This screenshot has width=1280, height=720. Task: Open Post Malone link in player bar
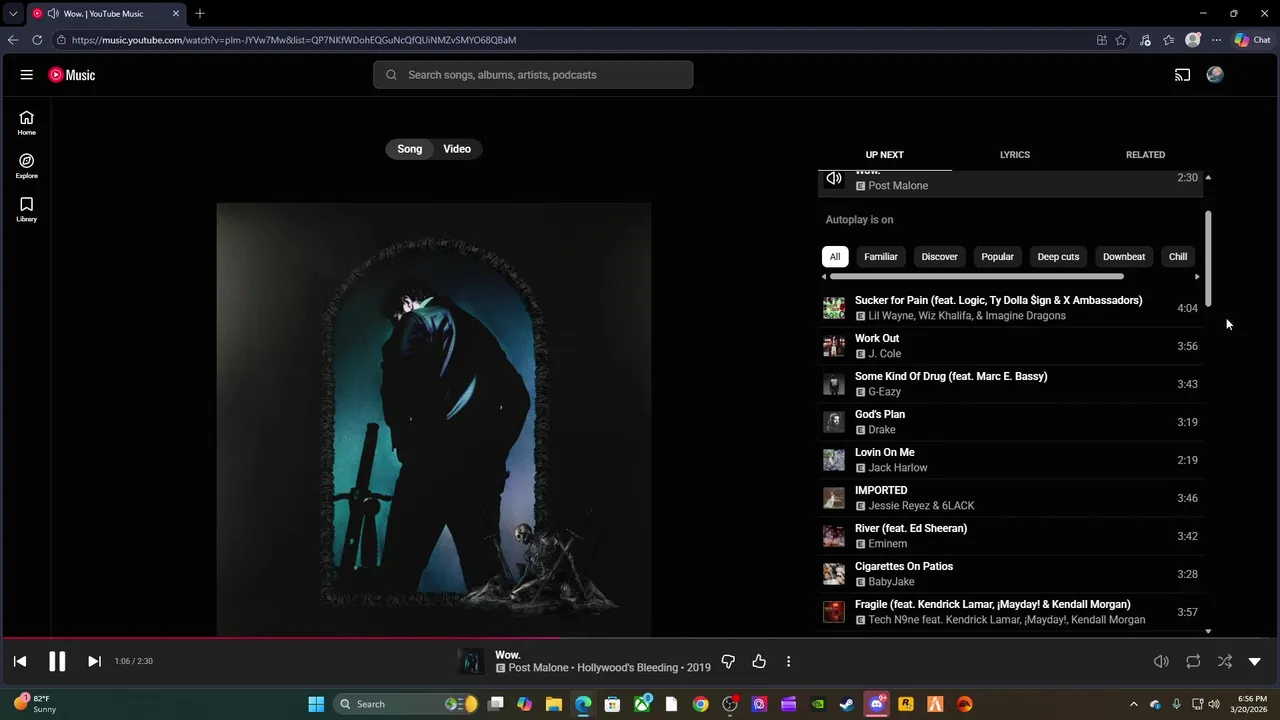(538, 668)
